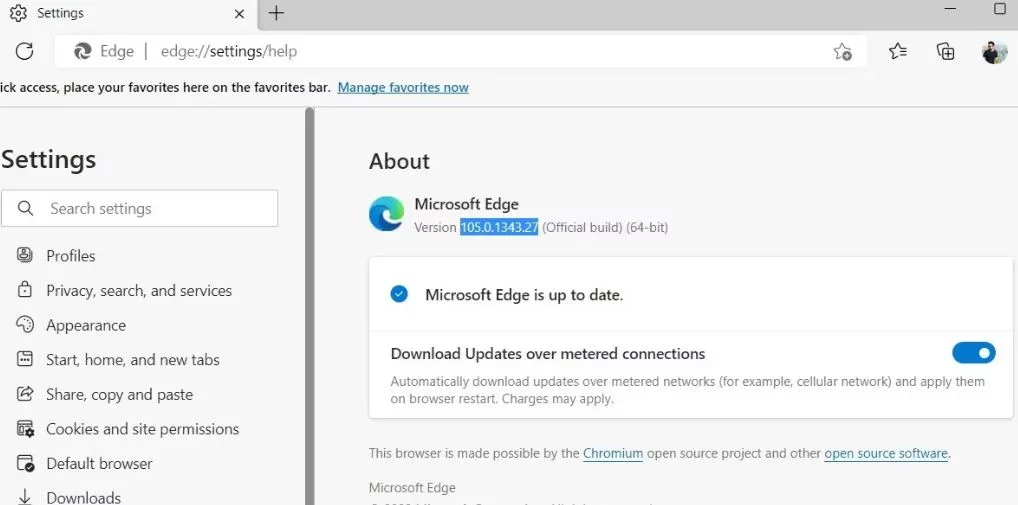Screen dimensions: 1018x505
Task: Click the Edge logo in the address bar
Action: 82,51
